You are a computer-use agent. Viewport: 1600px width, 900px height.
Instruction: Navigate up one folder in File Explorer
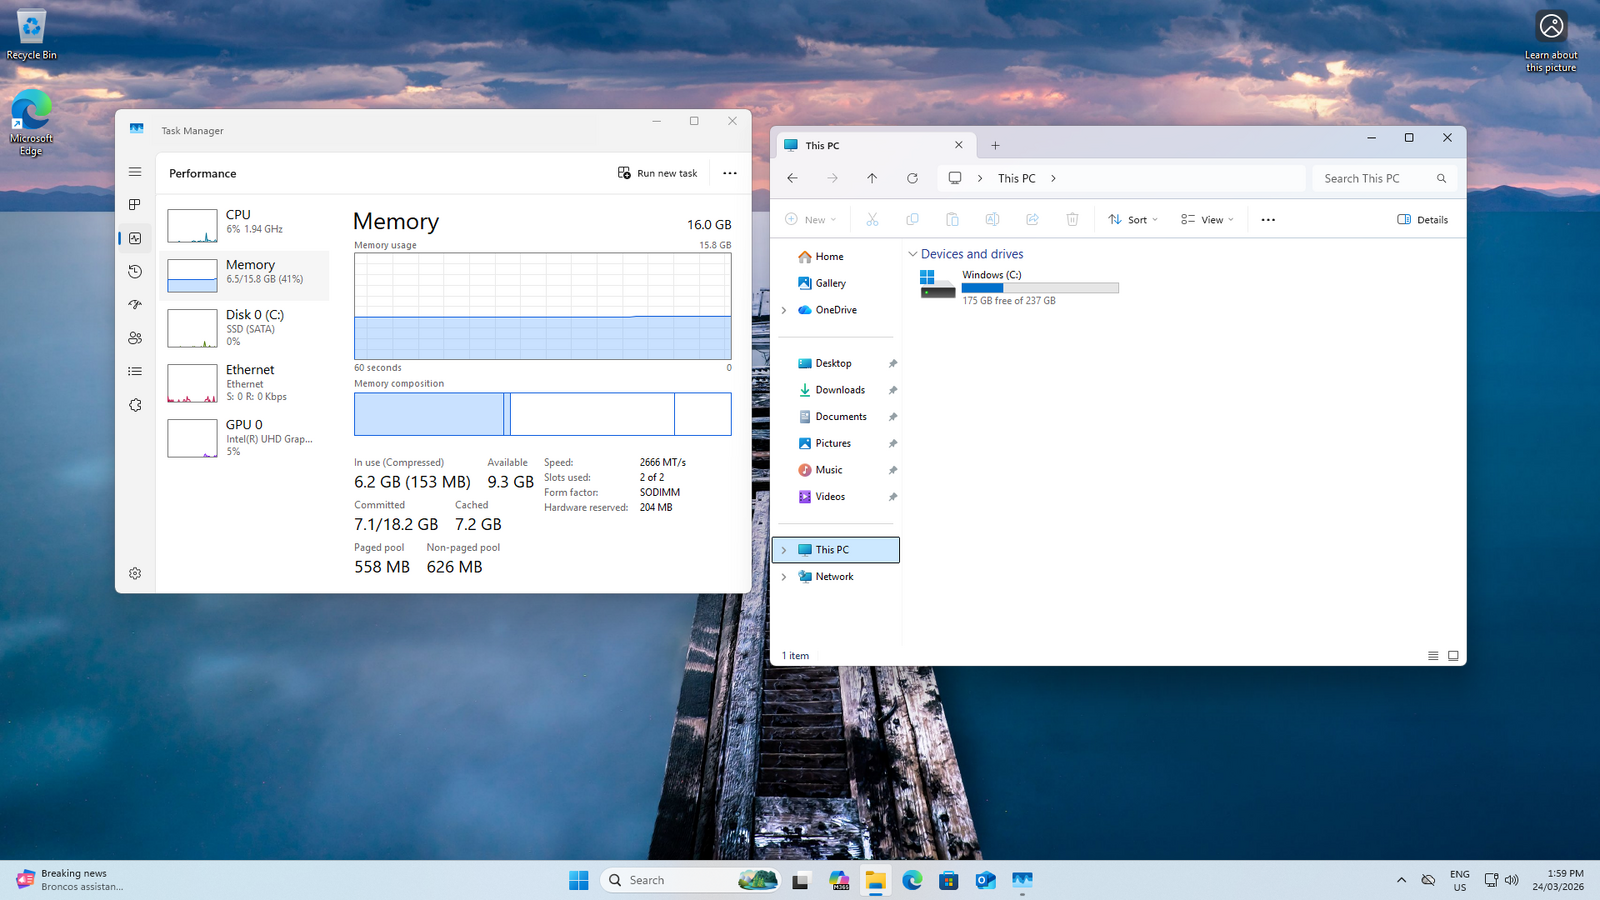tap(872, 178)
